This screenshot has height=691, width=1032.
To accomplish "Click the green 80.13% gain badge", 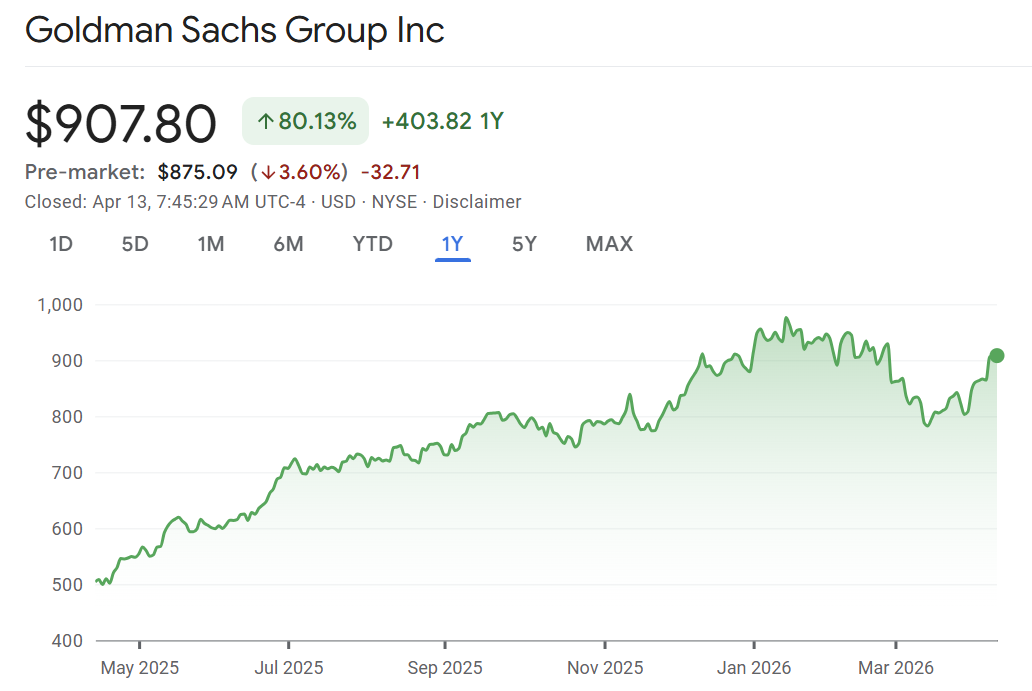I will click(x=306, y=122).
